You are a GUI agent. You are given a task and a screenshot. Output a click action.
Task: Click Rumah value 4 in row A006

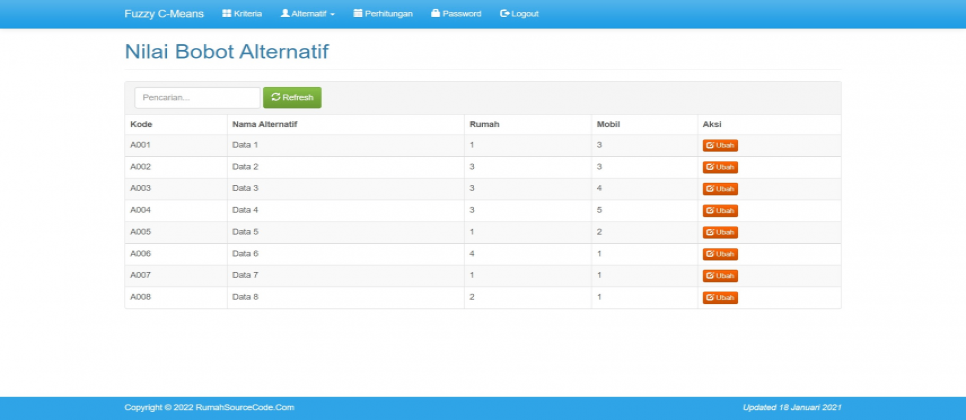pyautogui.click(x=528, y=254)
